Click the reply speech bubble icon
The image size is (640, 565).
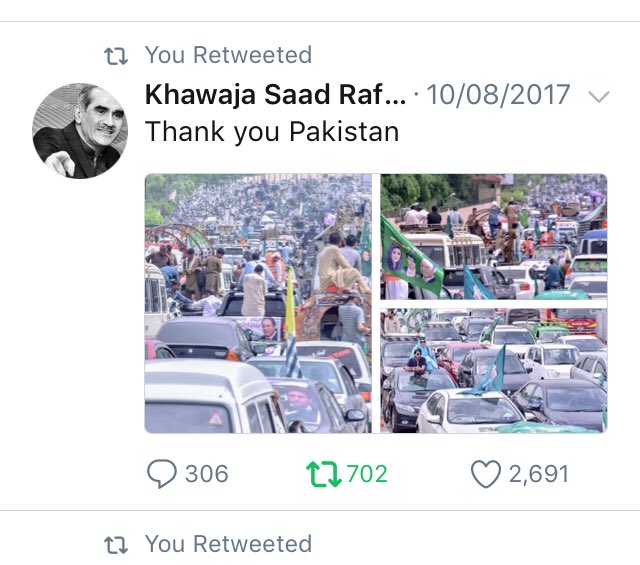pos(162,474)
